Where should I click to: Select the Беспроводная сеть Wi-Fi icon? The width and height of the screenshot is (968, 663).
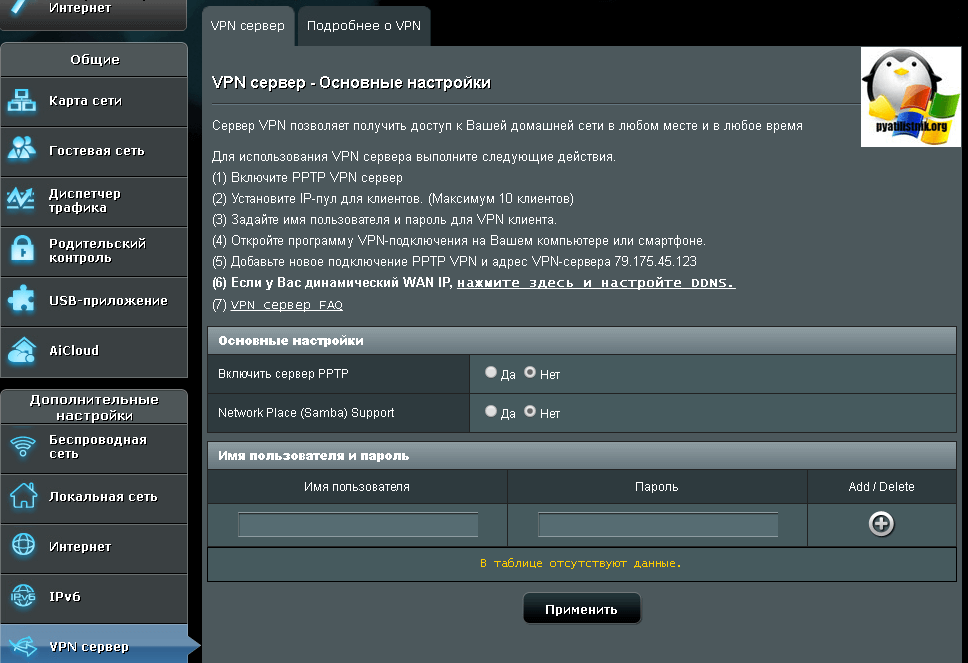click(x=23, y=446)
